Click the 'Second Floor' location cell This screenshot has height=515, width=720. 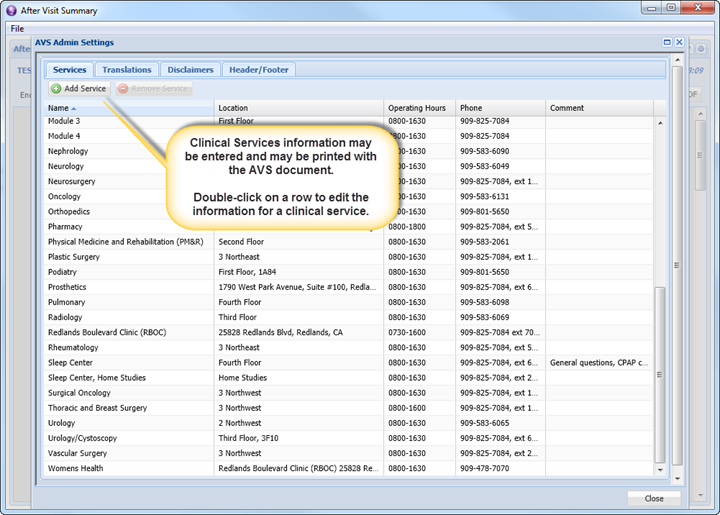(x=299, y=242)
